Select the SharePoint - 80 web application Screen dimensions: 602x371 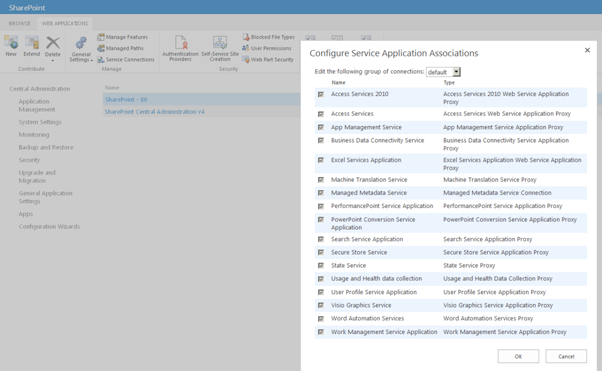pyautogui.click(x=126, y=99)
